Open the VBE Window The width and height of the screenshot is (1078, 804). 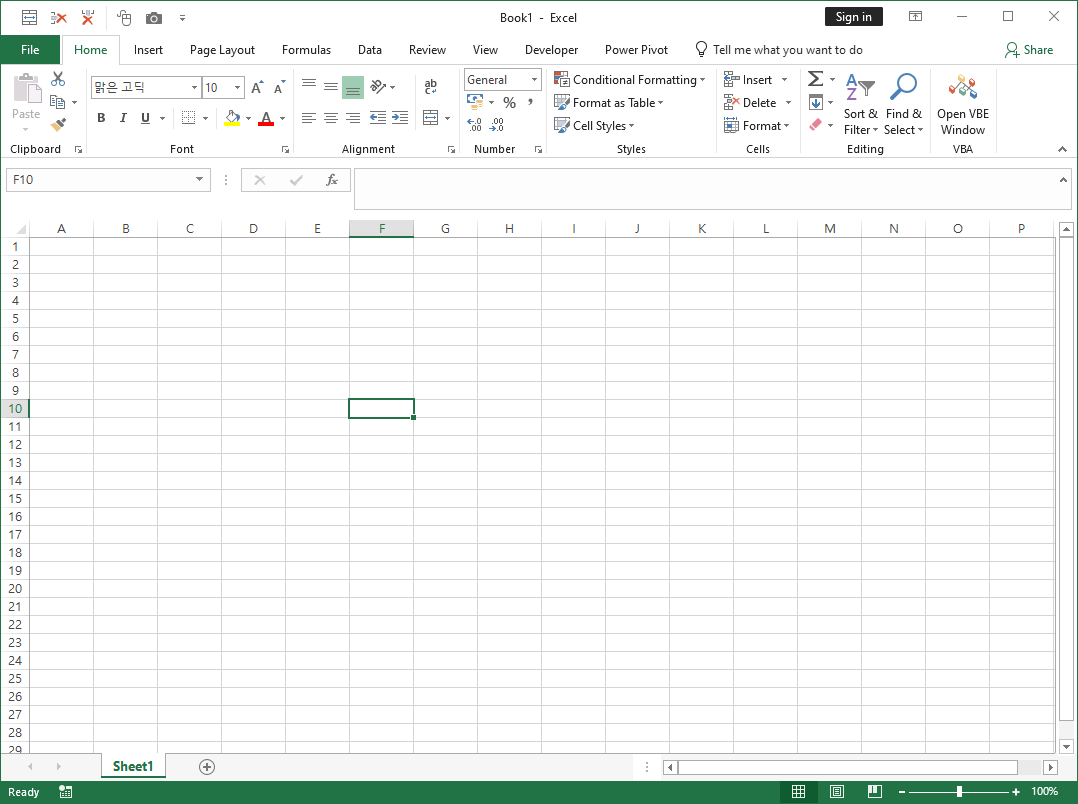click(x=962, y=105)
